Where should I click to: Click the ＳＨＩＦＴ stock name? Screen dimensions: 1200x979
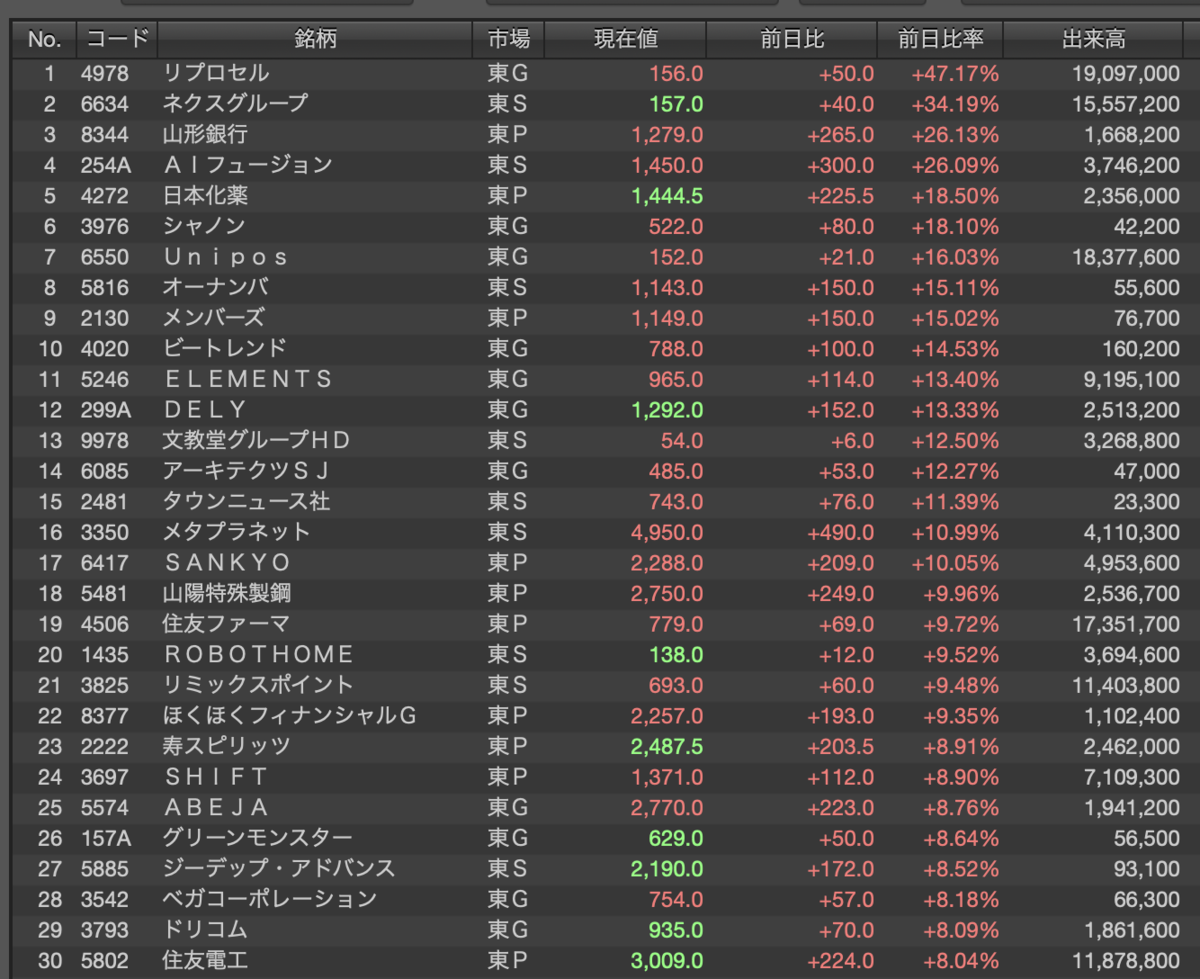pyautogui.click(x=215, y=777)
